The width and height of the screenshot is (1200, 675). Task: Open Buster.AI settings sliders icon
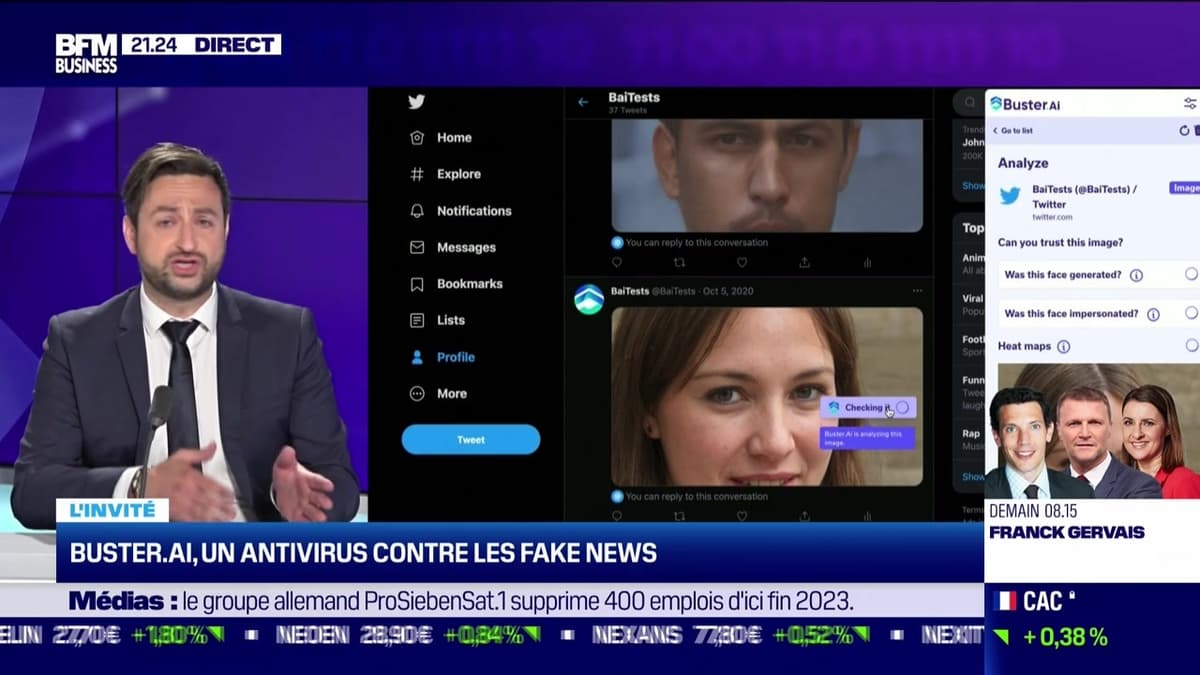pyautogui.click(x=1190, y=103)
